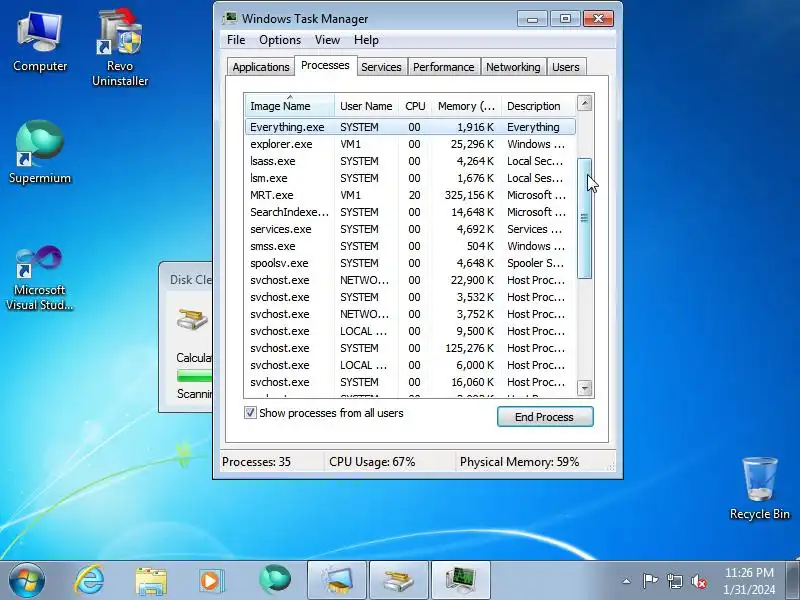This screenshot has height=600, width=800.
Task: Switch to the Disk Cleanup taskbar button
Action: [398, 581]
